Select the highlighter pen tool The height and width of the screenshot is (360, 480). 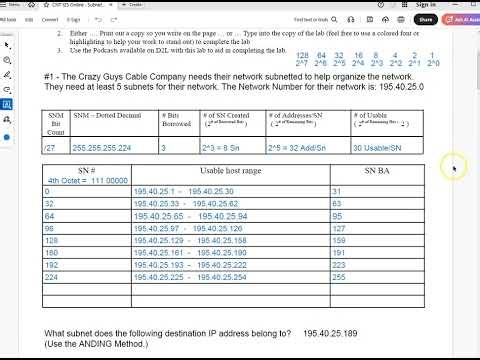click(x=7, y=75)
